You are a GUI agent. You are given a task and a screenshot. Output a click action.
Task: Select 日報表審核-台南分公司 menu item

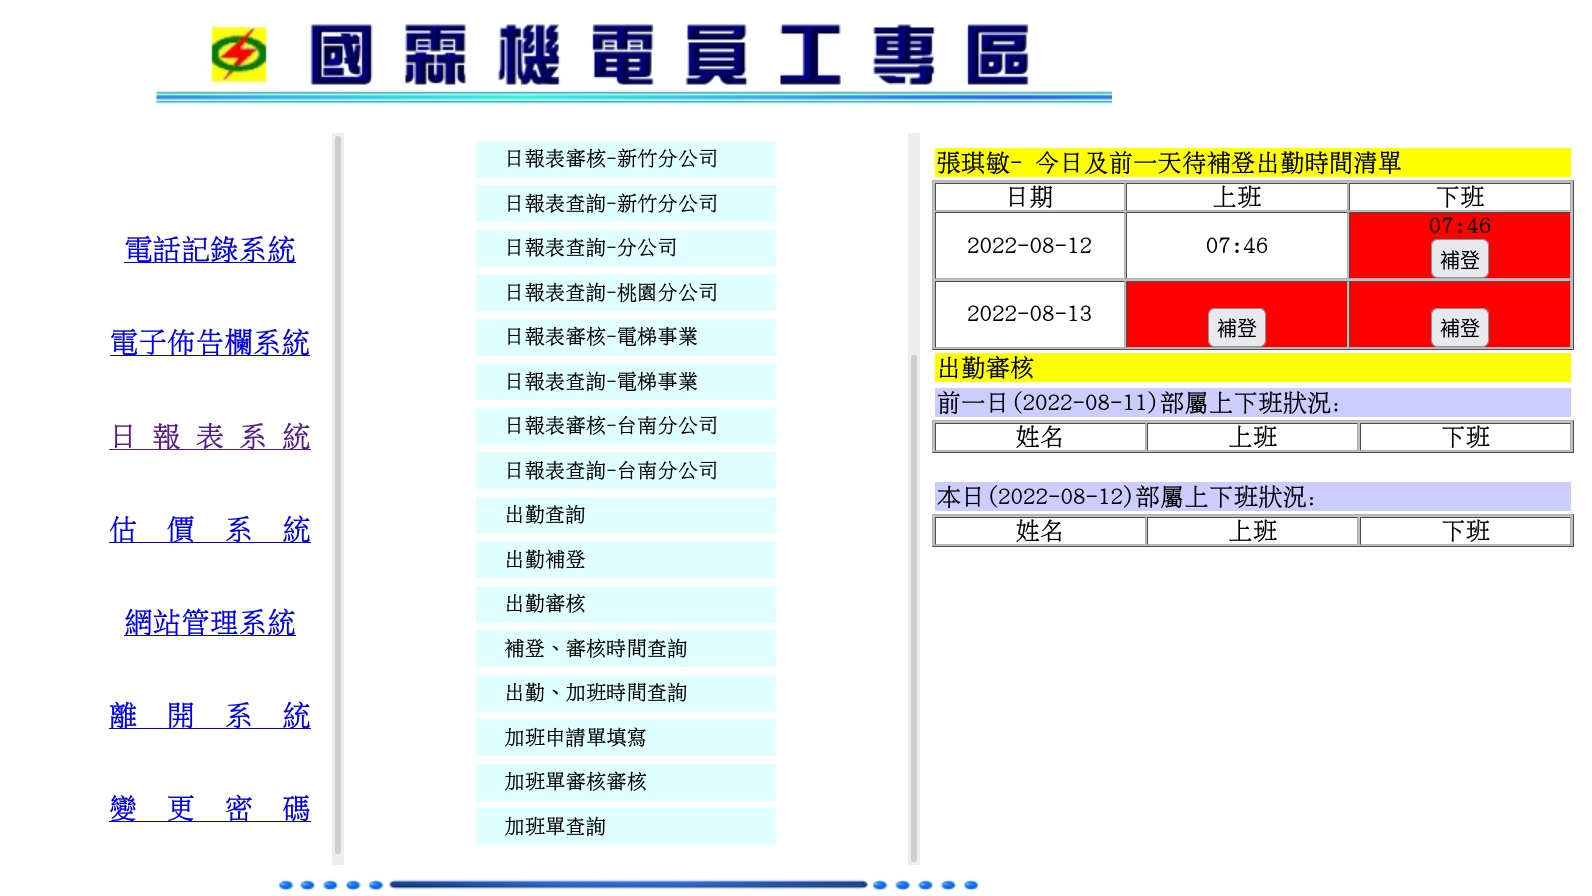[626, 426]
